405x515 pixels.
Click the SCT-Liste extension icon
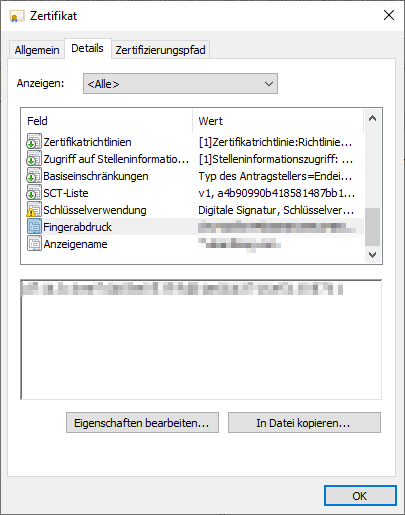pyautogui.click(x=34, y=193)
